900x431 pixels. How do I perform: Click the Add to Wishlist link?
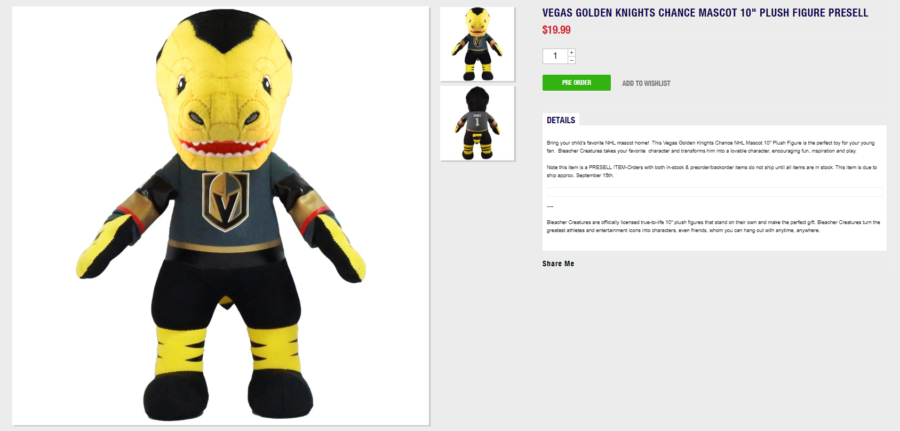(646, 83)
